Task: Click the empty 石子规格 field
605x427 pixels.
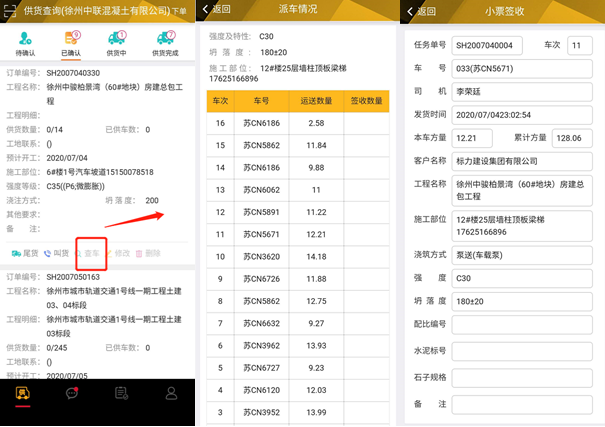Action: 522,378
